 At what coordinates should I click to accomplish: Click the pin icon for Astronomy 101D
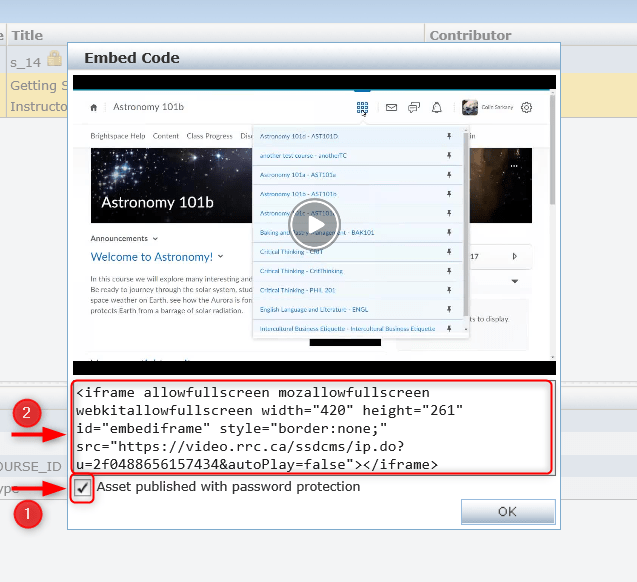tap(449, 135)
